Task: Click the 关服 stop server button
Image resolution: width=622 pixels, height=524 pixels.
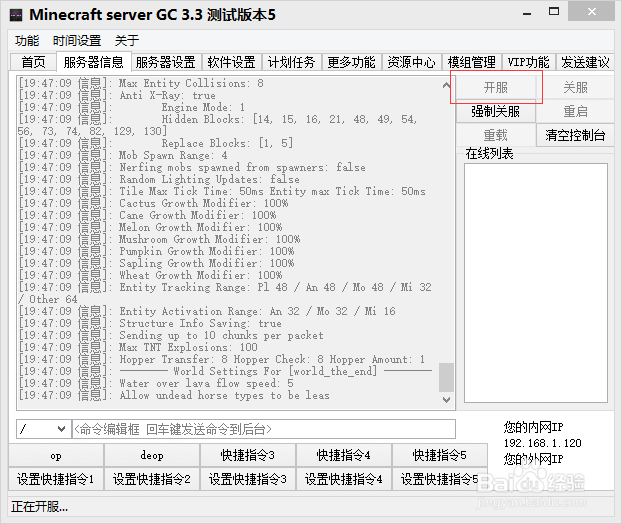Action: click(x=575, y=87)
